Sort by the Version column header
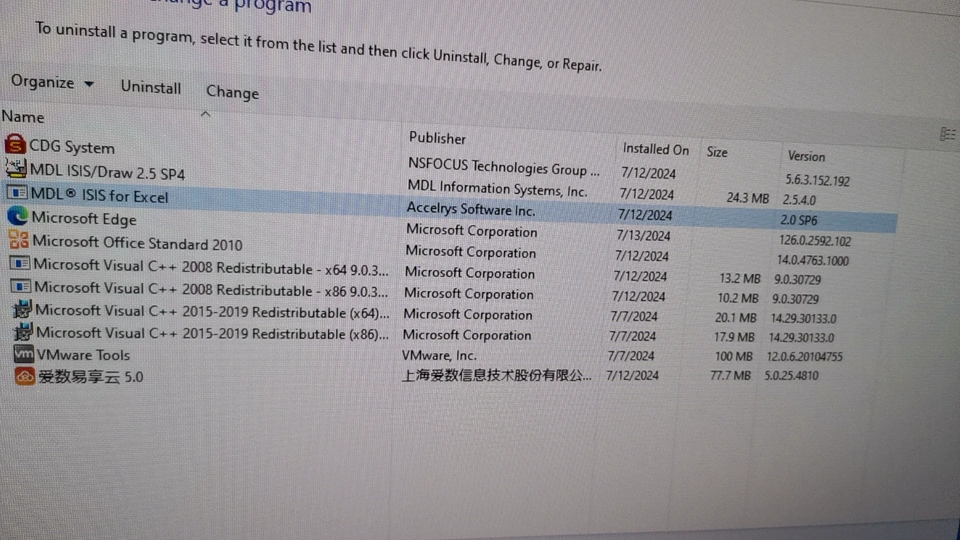 [806, 156]
